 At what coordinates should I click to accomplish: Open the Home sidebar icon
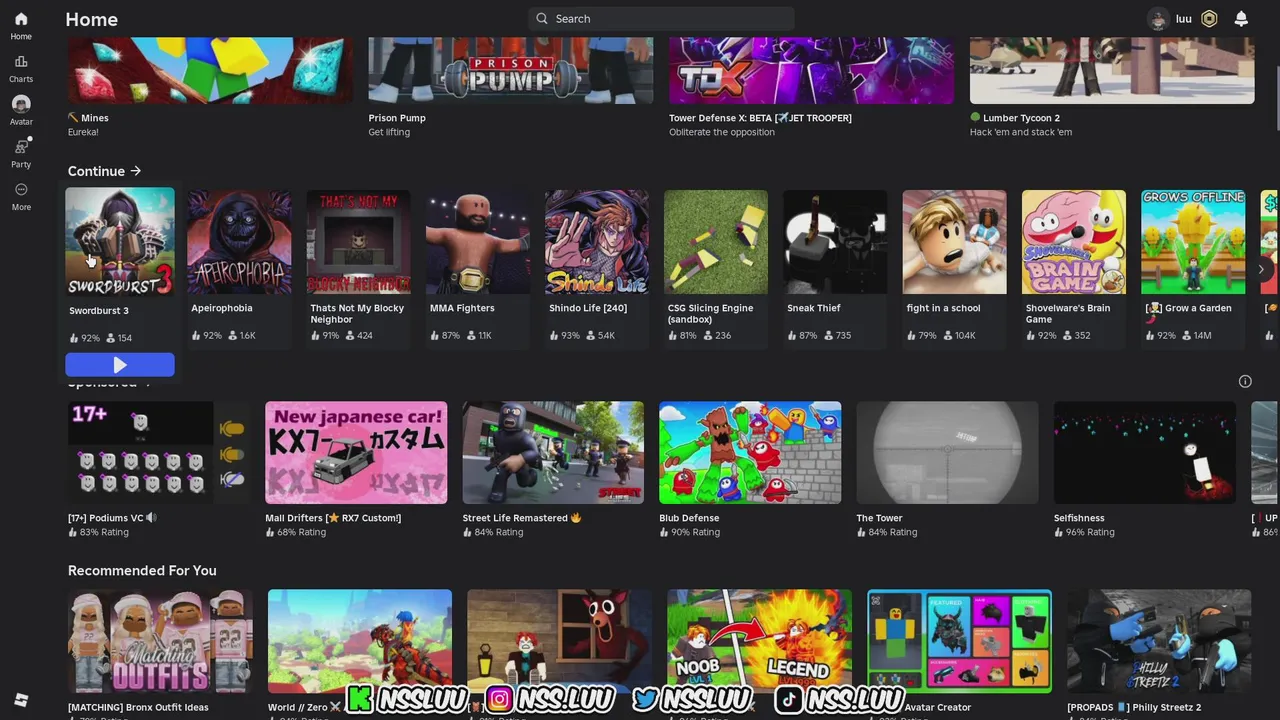click(21, 26)
